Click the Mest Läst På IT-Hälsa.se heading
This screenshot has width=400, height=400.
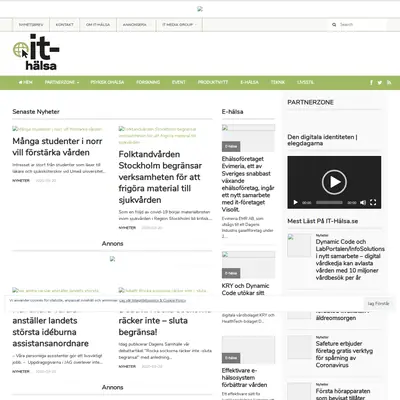pos(323,221)
